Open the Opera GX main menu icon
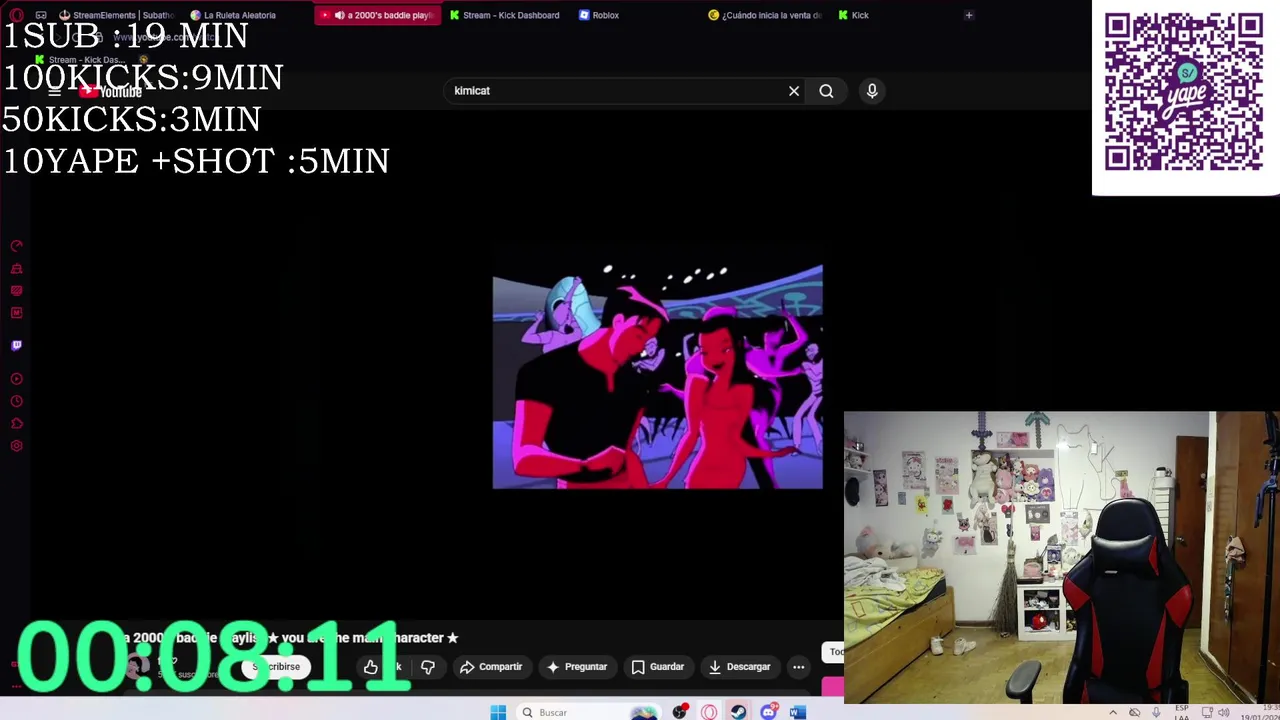 tap(16, 15)
